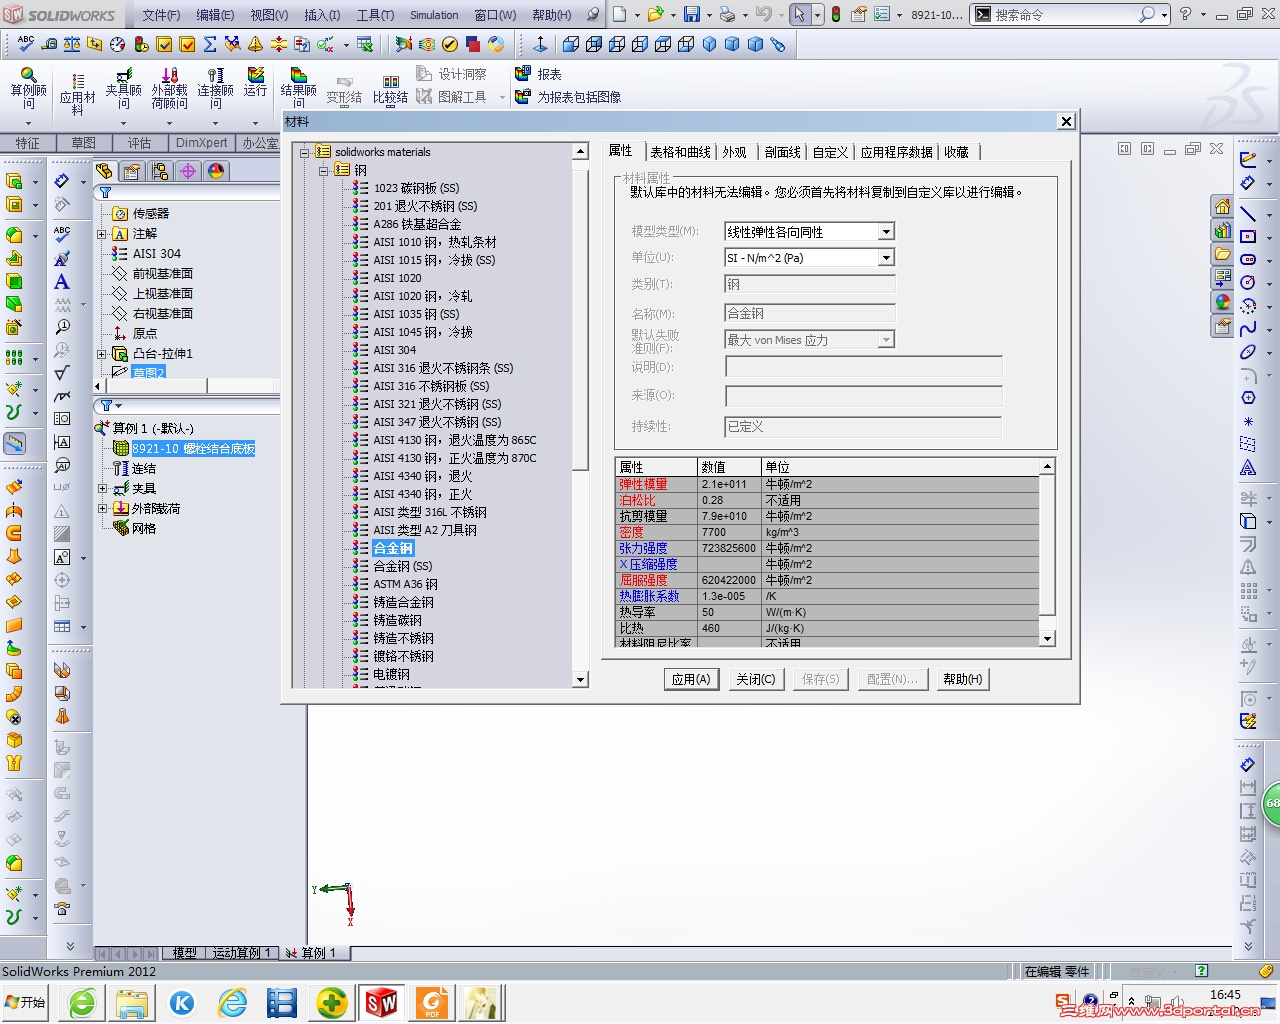The height and width of the screenshot is (1024, 1280).
Task: Open the Design Library books task pane icon
Action: click(x=1222, y=230)
